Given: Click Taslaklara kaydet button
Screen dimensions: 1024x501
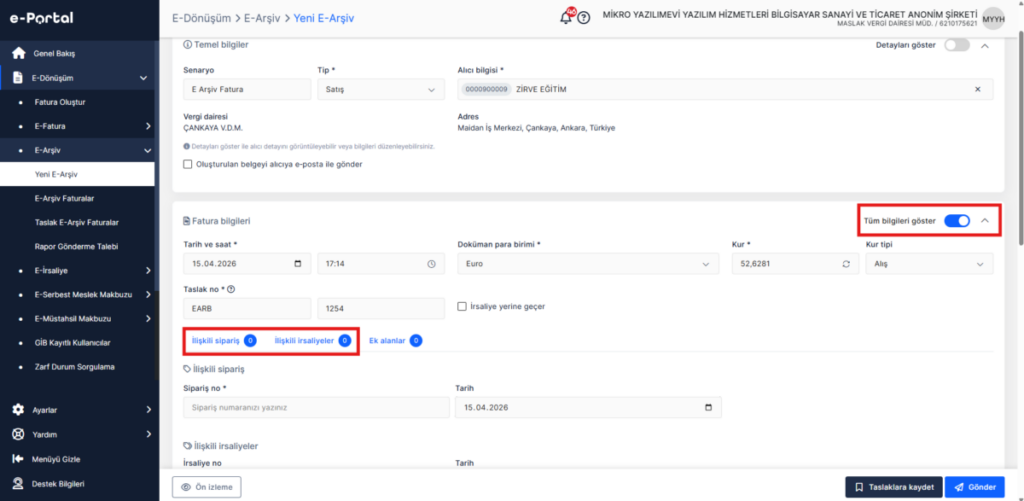Looking at the screenshot, I should click(893, 487).
